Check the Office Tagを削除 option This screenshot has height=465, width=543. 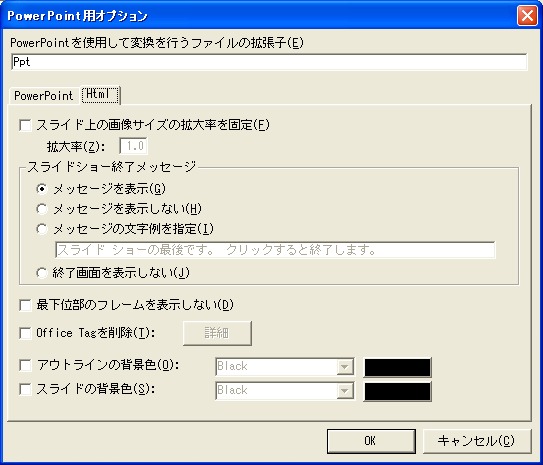pos(25,333)
